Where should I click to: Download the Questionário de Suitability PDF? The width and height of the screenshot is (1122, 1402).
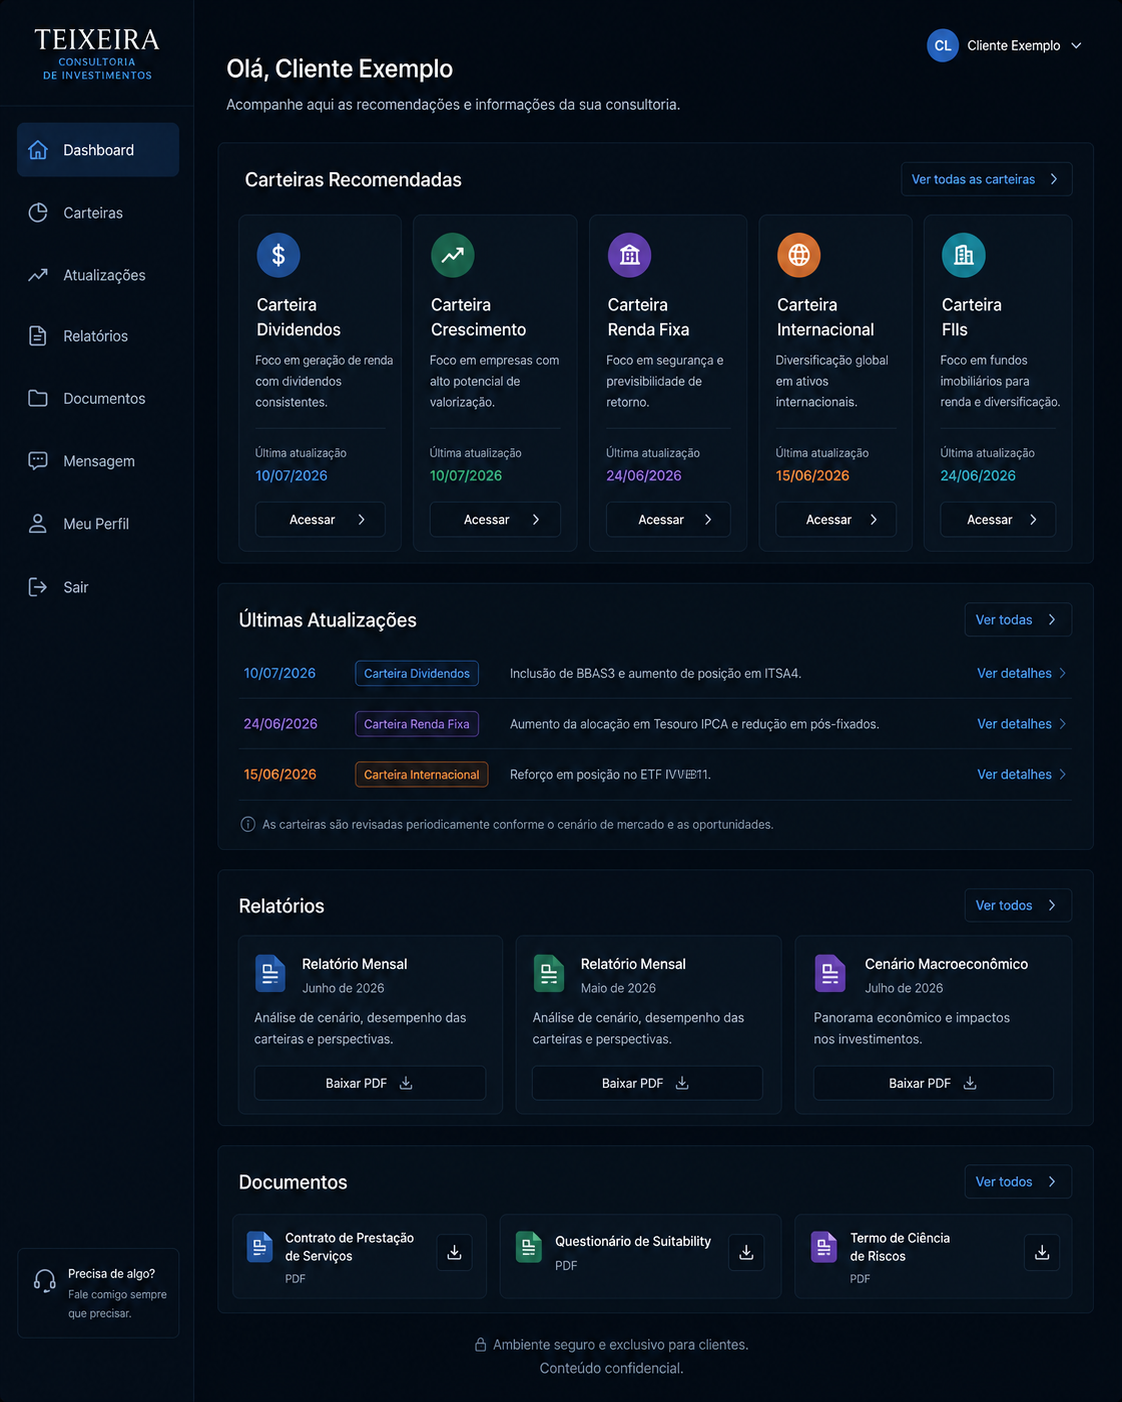(746, 1252)
